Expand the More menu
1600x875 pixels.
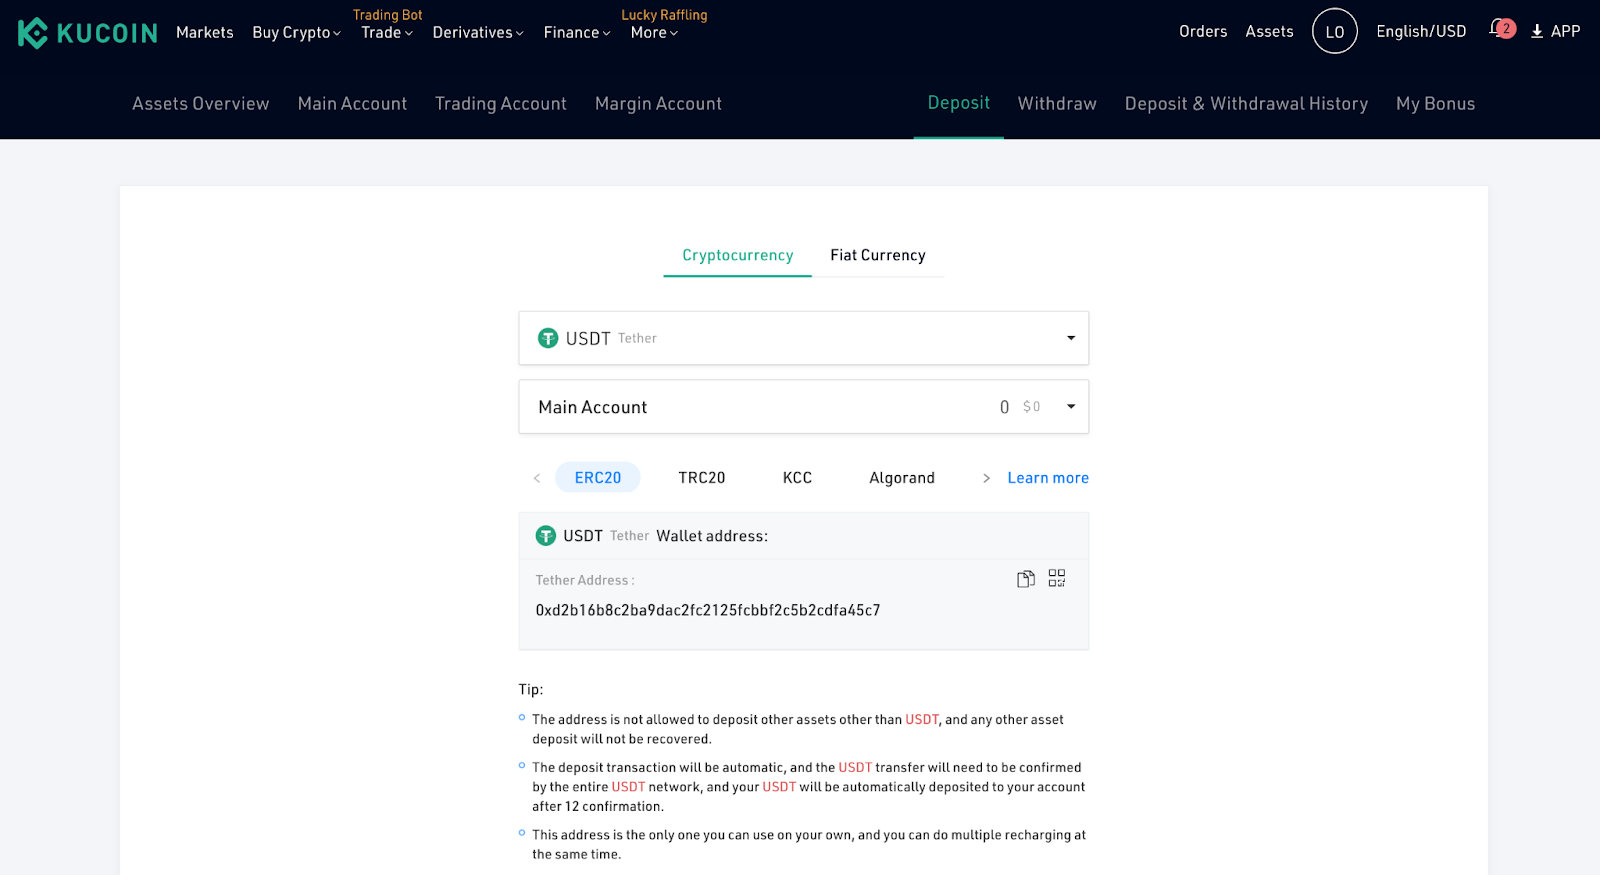[x=654, y=32]
